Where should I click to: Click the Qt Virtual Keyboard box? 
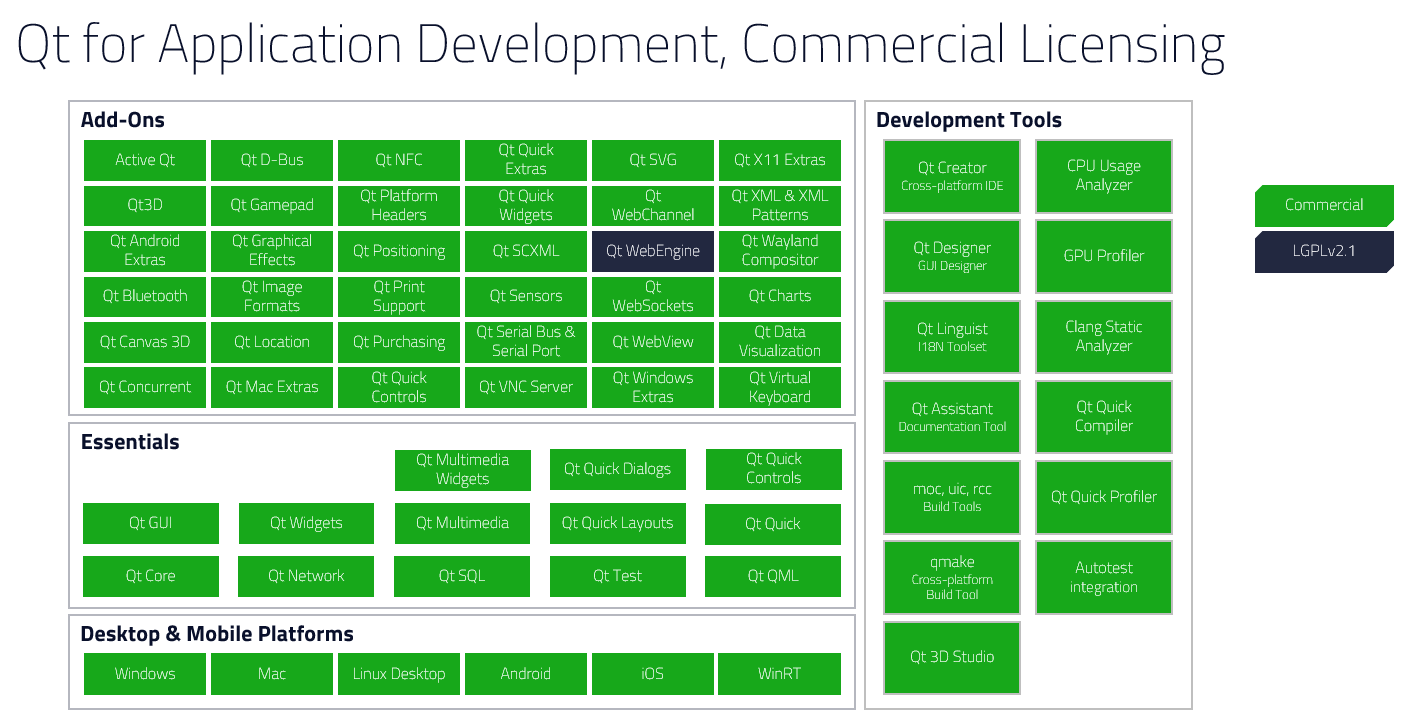tap(779, 387)
